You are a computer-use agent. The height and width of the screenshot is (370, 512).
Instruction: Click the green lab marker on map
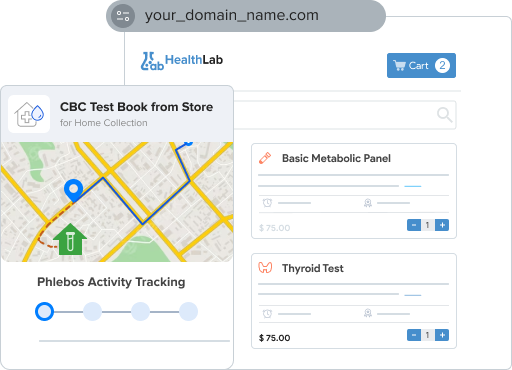tap(70, 240)
